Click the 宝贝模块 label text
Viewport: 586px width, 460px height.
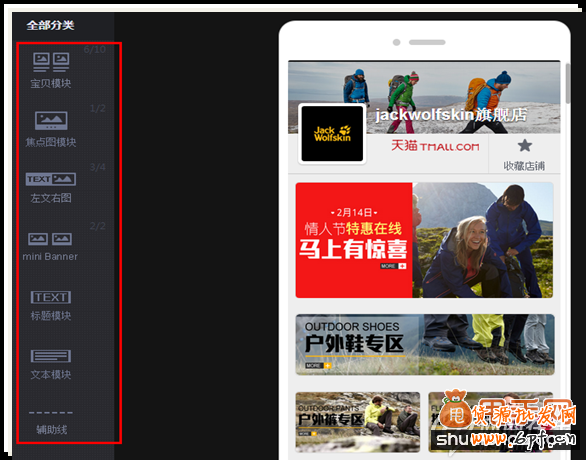coord(51,83)
